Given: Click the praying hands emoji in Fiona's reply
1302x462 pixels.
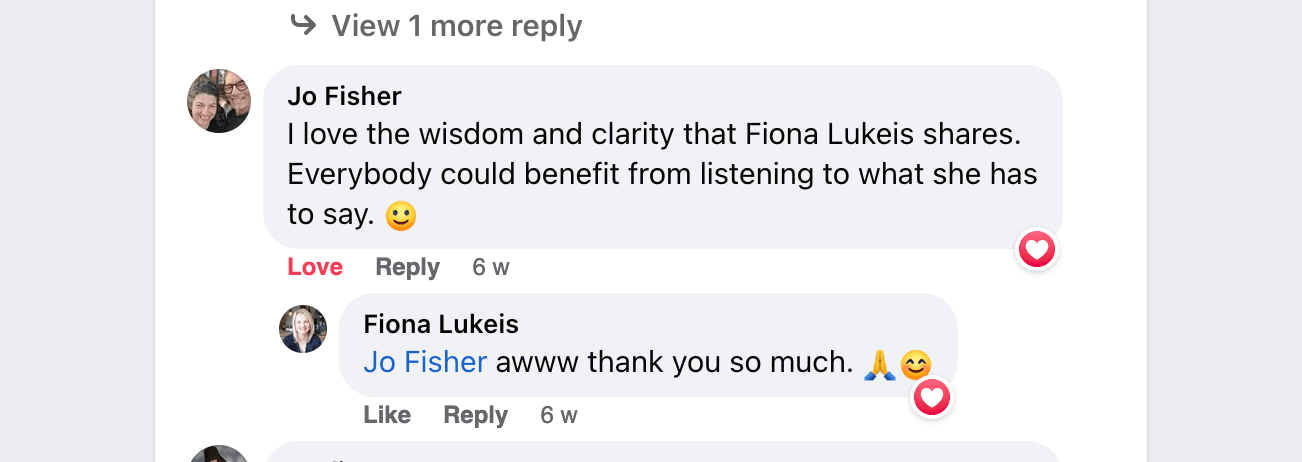Looking at the screenshot, I should point(878,364).
